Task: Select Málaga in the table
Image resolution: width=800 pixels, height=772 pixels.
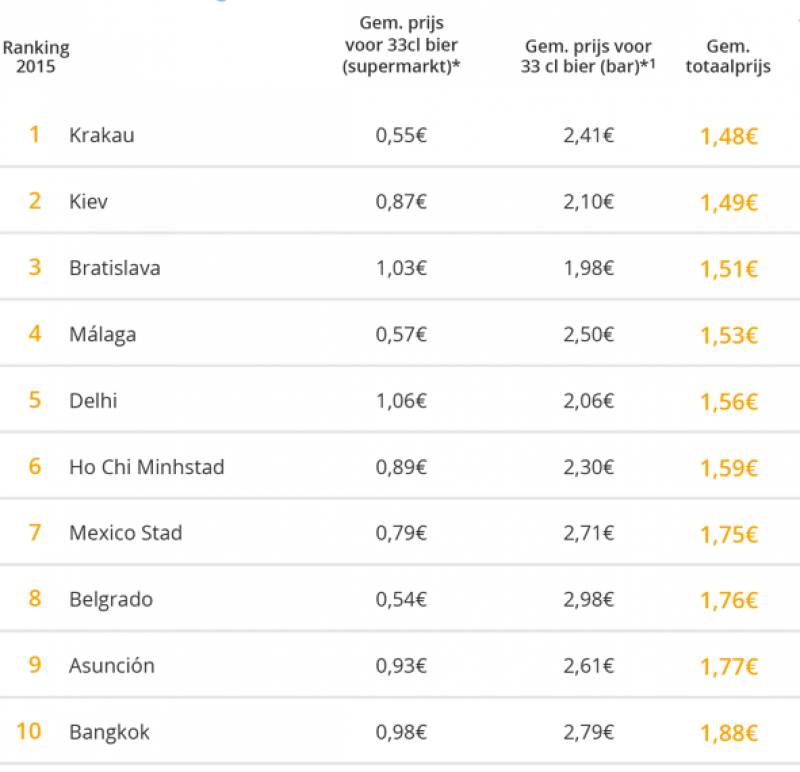Action: (101, 334)
